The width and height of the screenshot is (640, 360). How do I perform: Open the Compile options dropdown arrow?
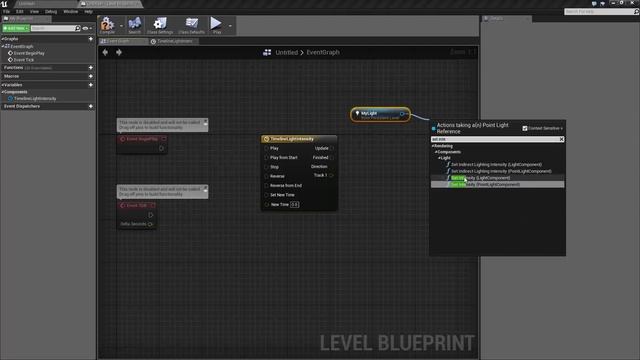121,26
